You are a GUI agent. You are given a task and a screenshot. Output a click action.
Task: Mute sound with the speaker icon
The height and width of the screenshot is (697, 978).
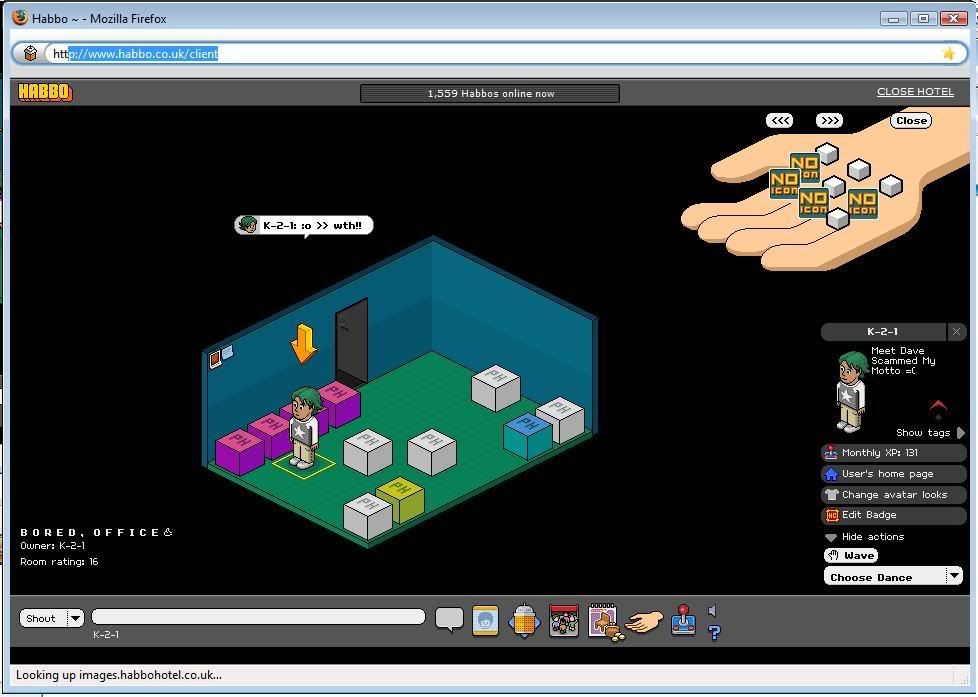[712, 610]
